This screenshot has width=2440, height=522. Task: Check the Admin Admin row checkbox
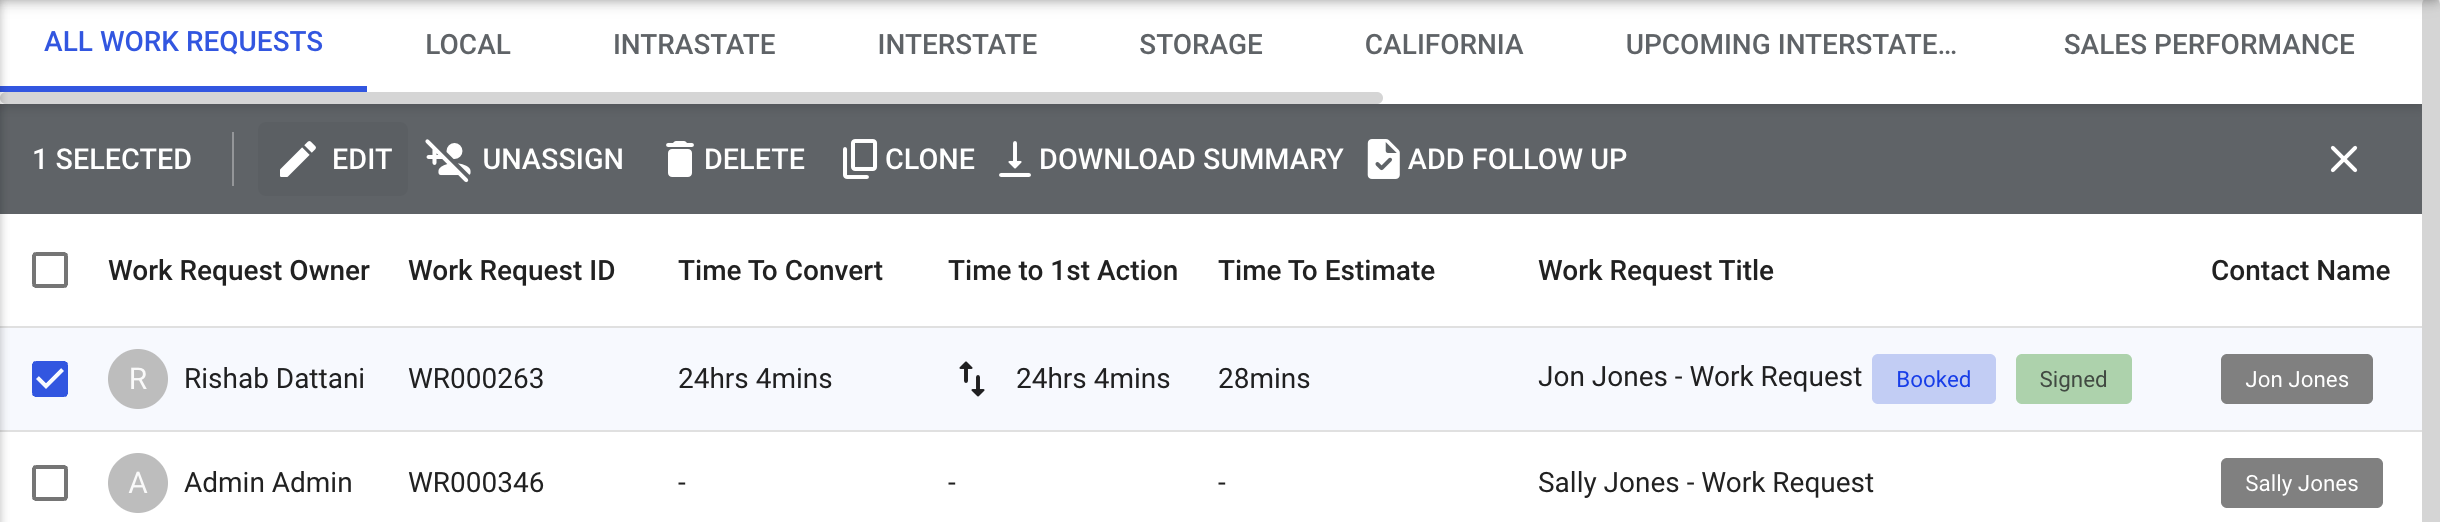[x=50, y=483]
